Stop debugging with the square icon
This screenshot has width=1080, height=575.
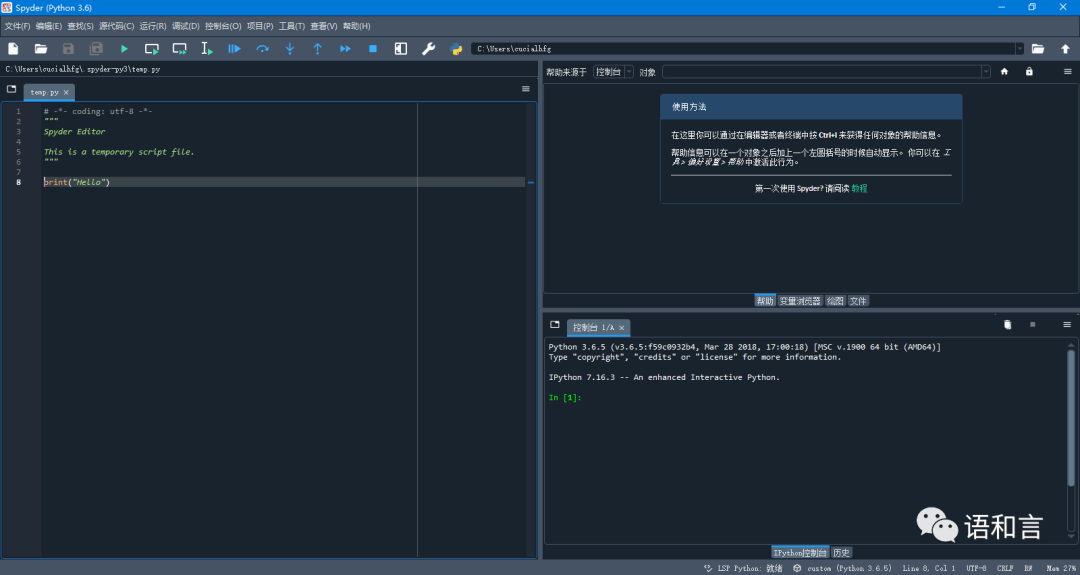tap(373, 49)
